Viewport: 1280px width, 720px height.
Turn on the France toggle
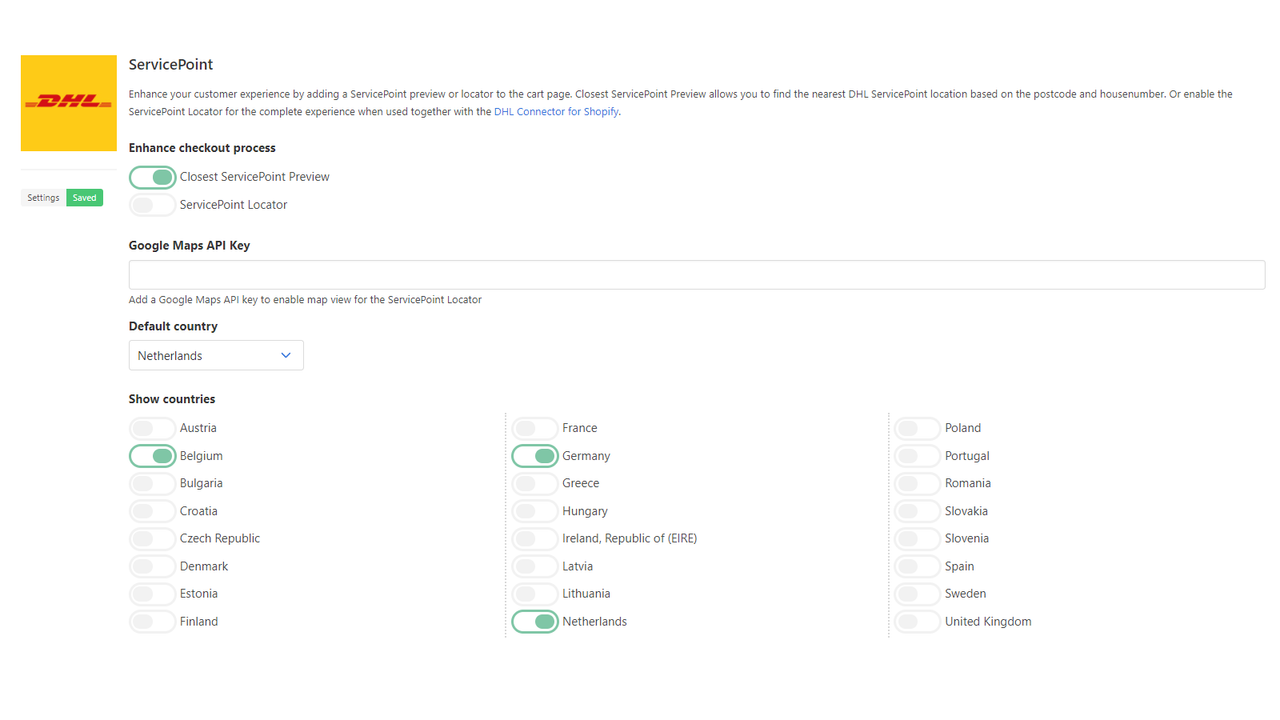535,427
